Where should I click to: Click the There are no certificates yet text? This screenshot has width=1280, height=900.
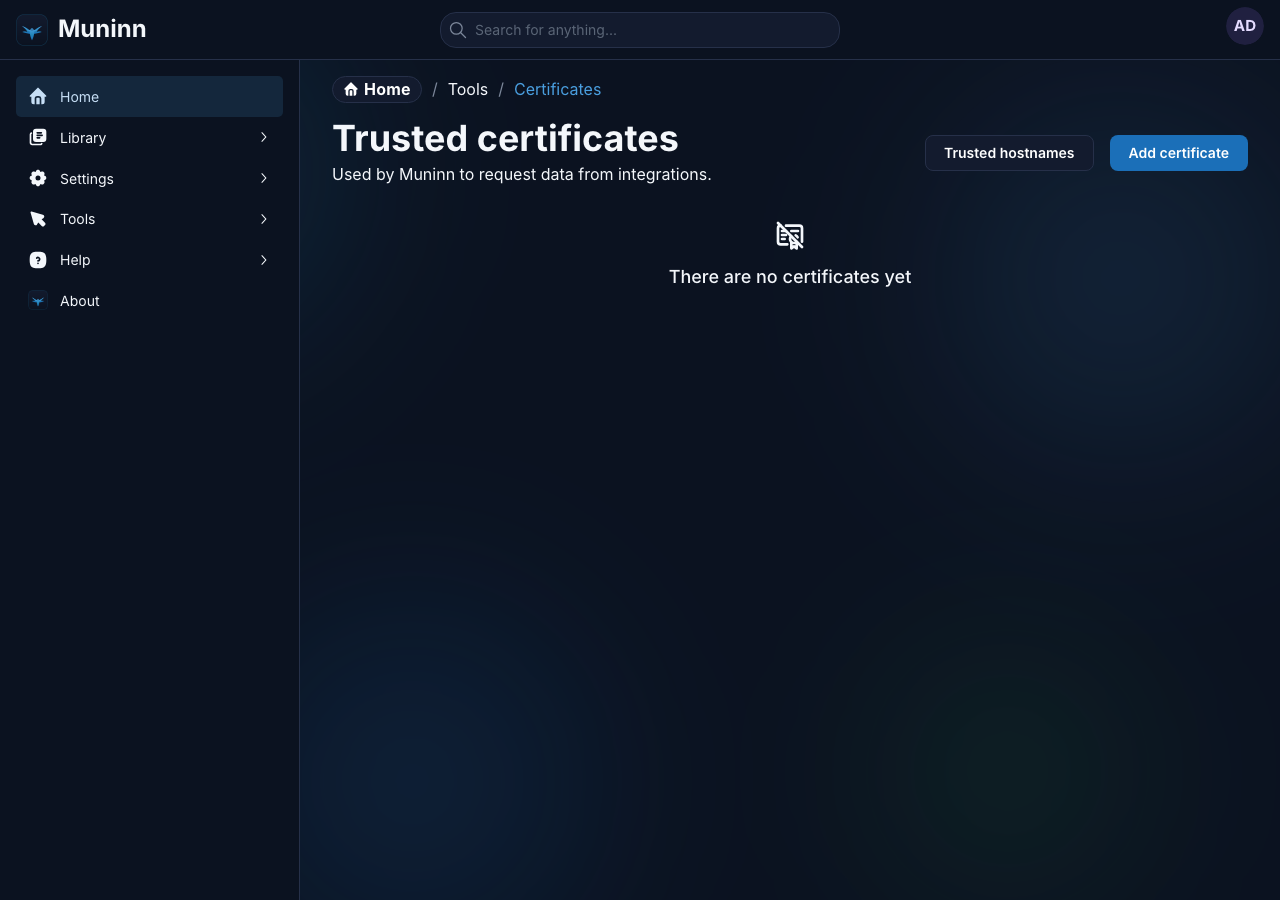[x=790, y=277]
